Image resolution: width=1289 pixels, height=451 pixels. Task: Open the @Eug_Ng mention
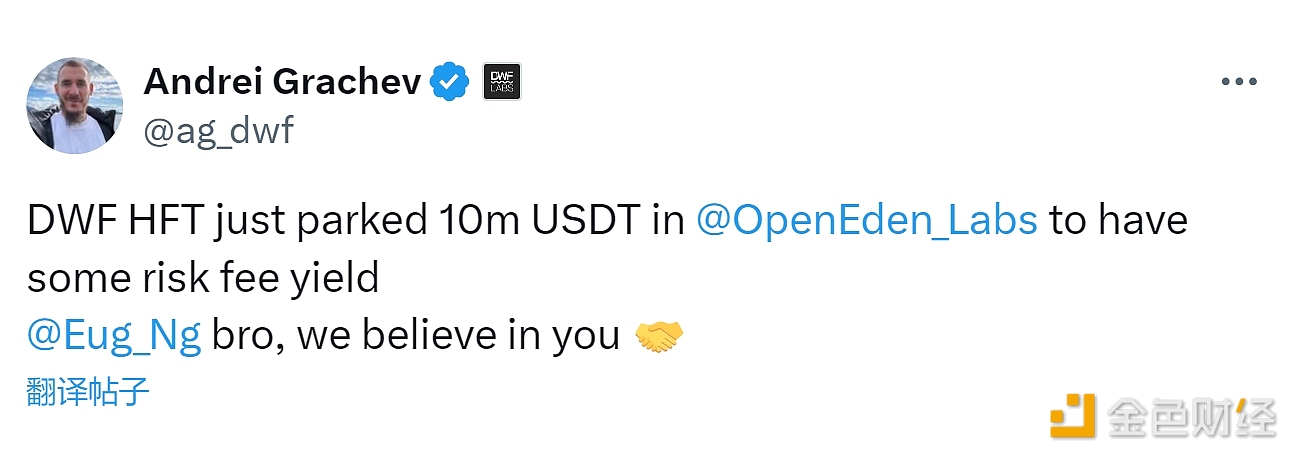click(x=114, y=336)
